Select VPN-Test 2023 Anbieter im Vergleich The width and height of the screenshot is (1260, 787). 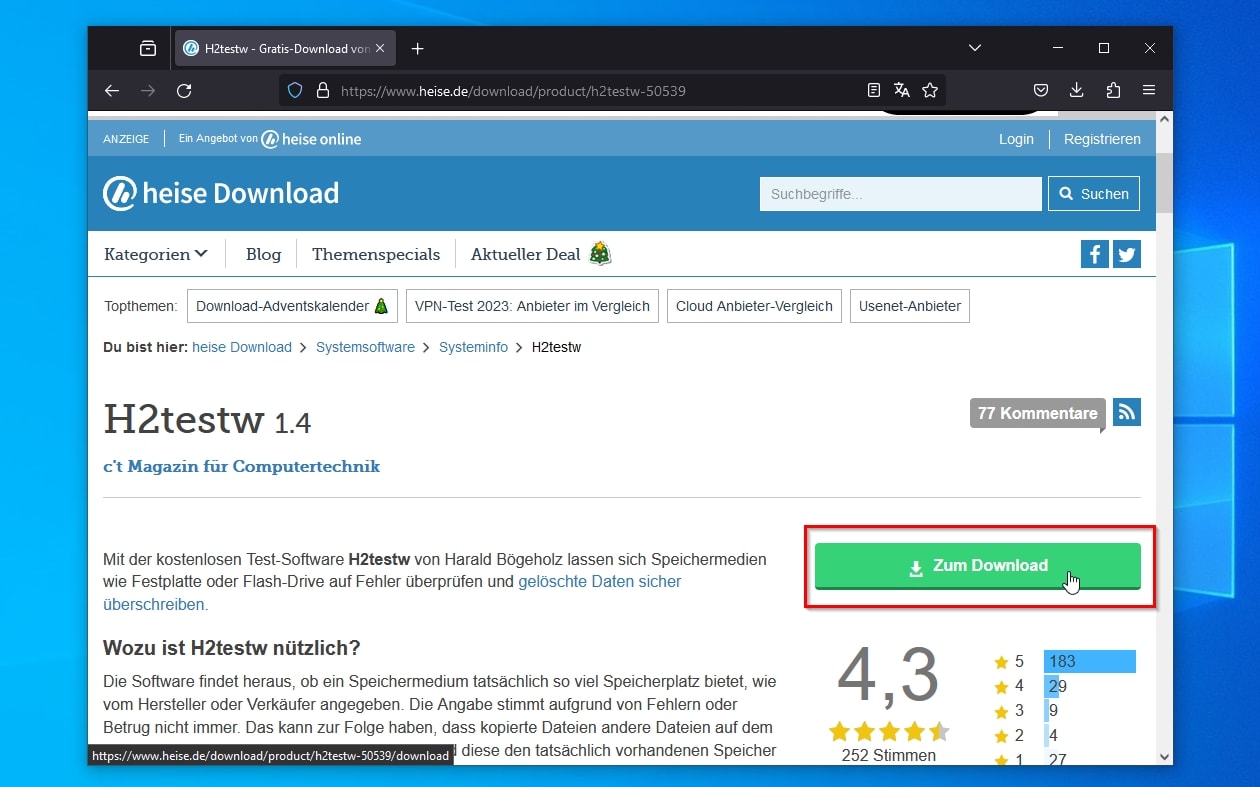(532, 306)
